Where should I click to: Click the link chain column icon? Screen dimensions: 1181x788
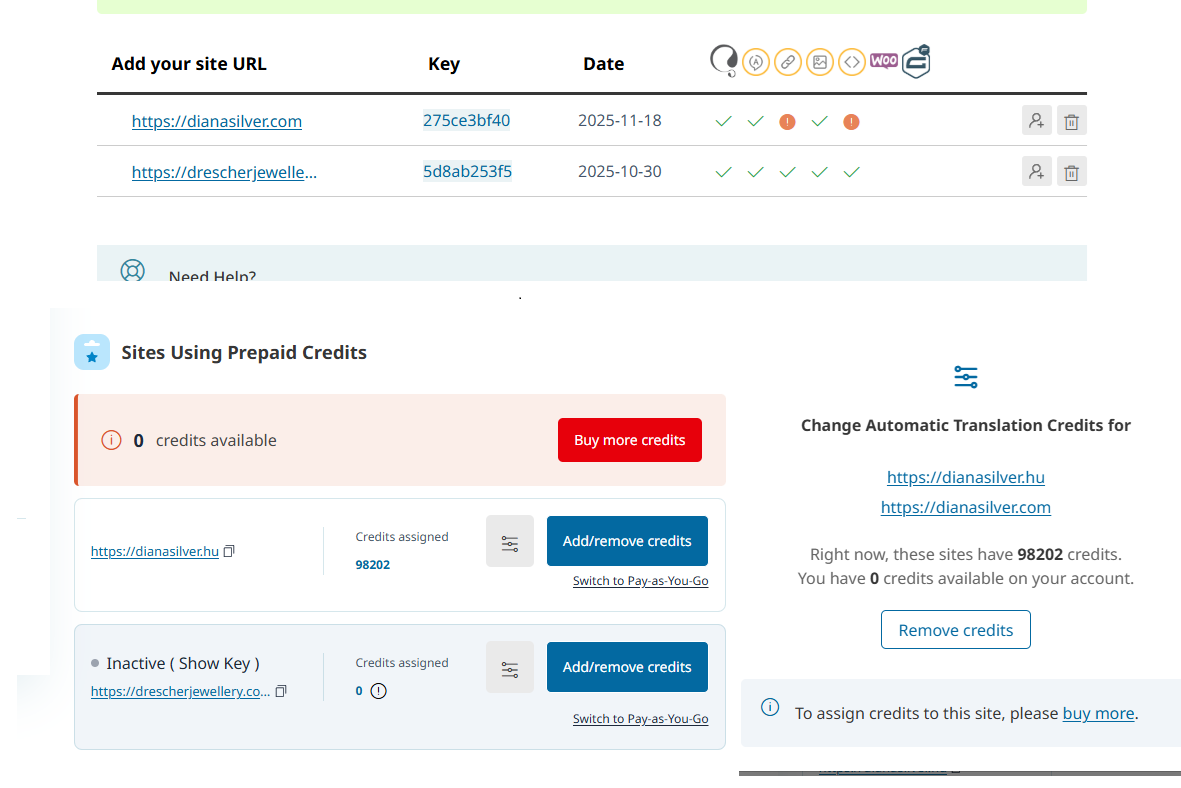coord(788,62)
